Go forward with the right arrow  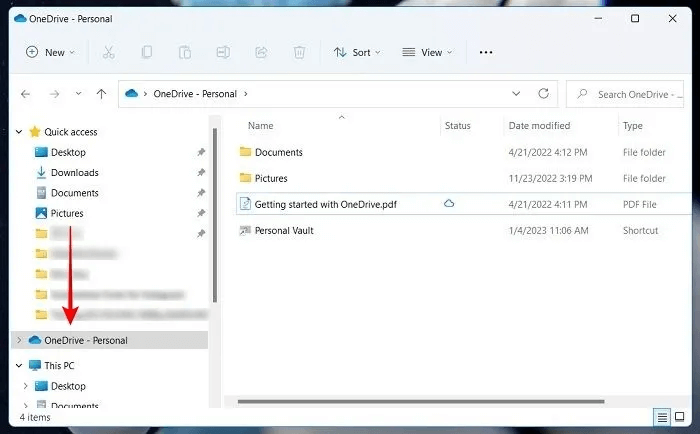pos(54,94)
